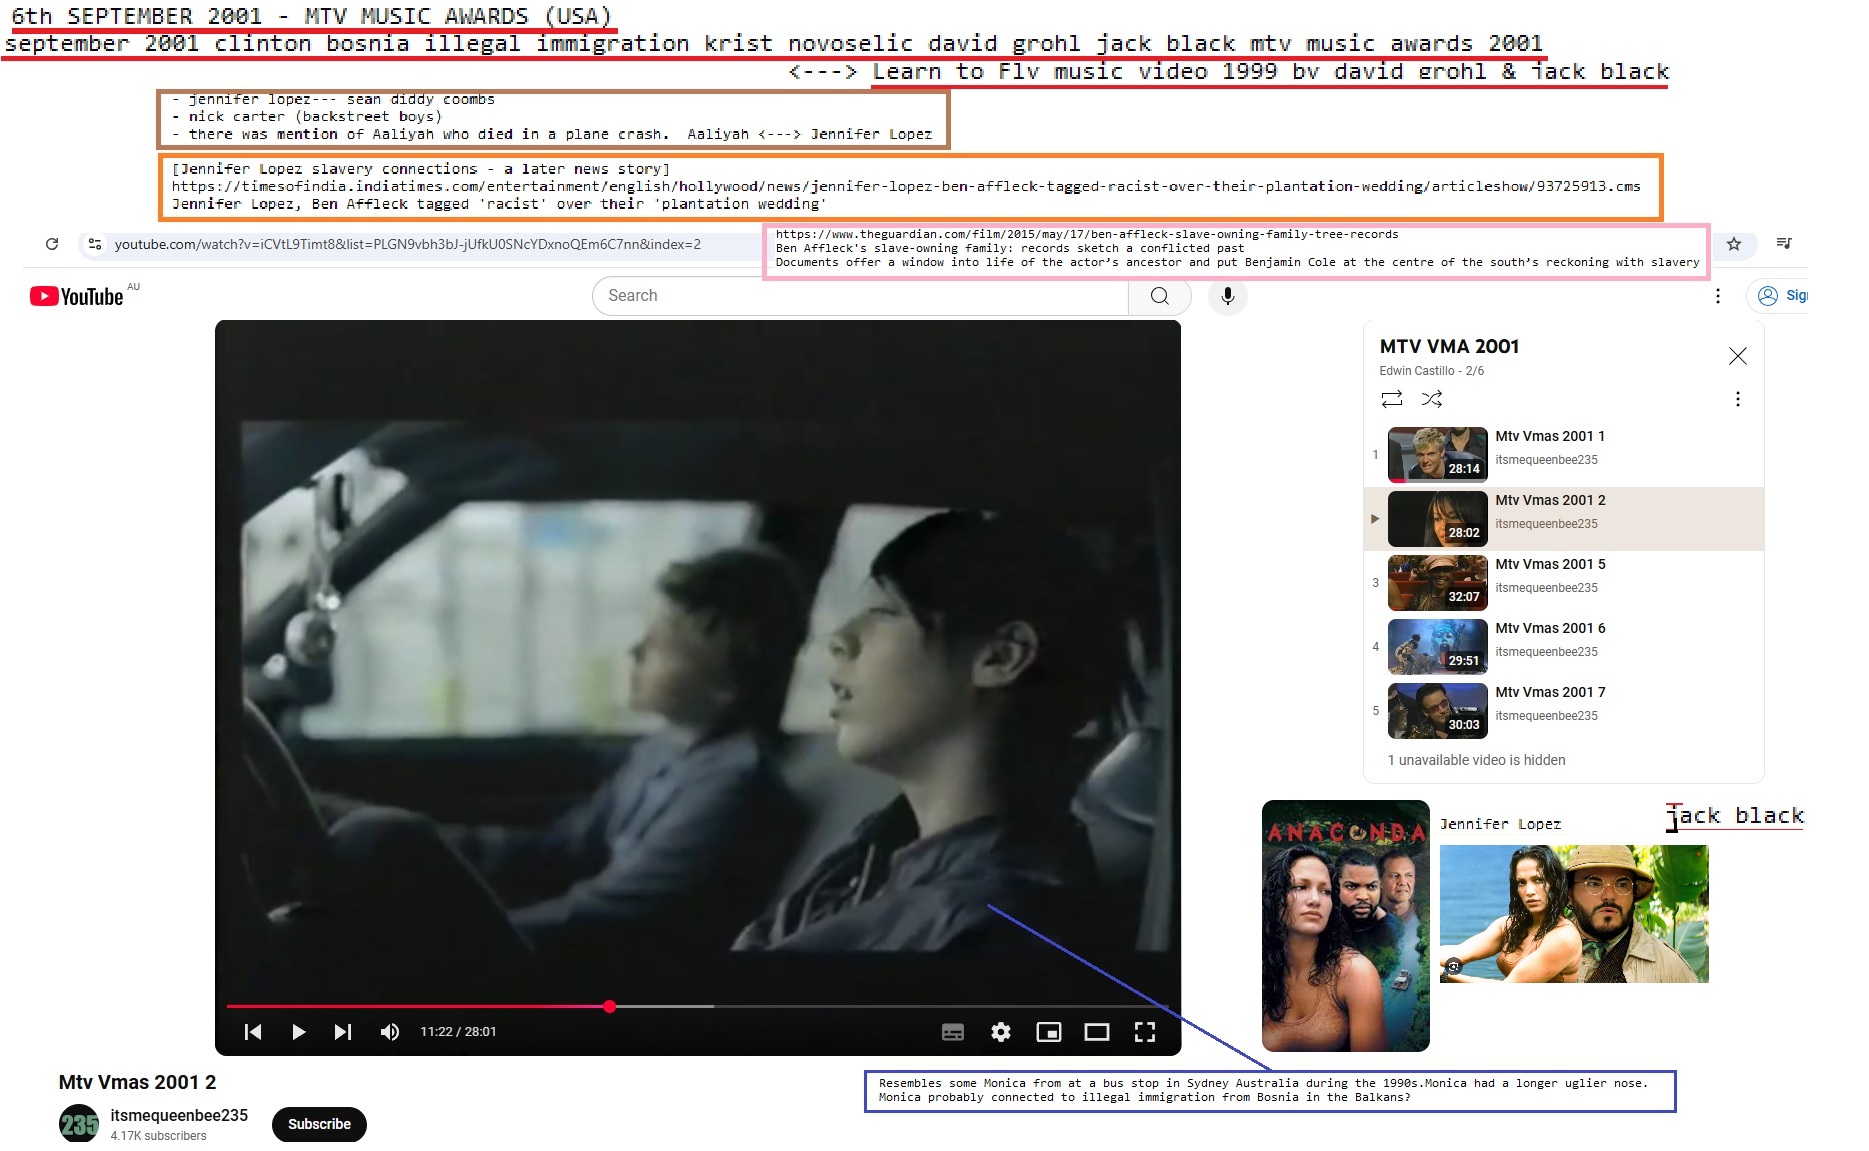Click the address bar URL

408,244
